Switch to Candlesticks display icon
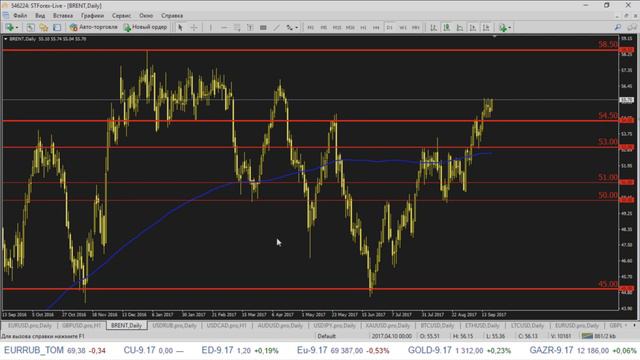 click(447, 27)
